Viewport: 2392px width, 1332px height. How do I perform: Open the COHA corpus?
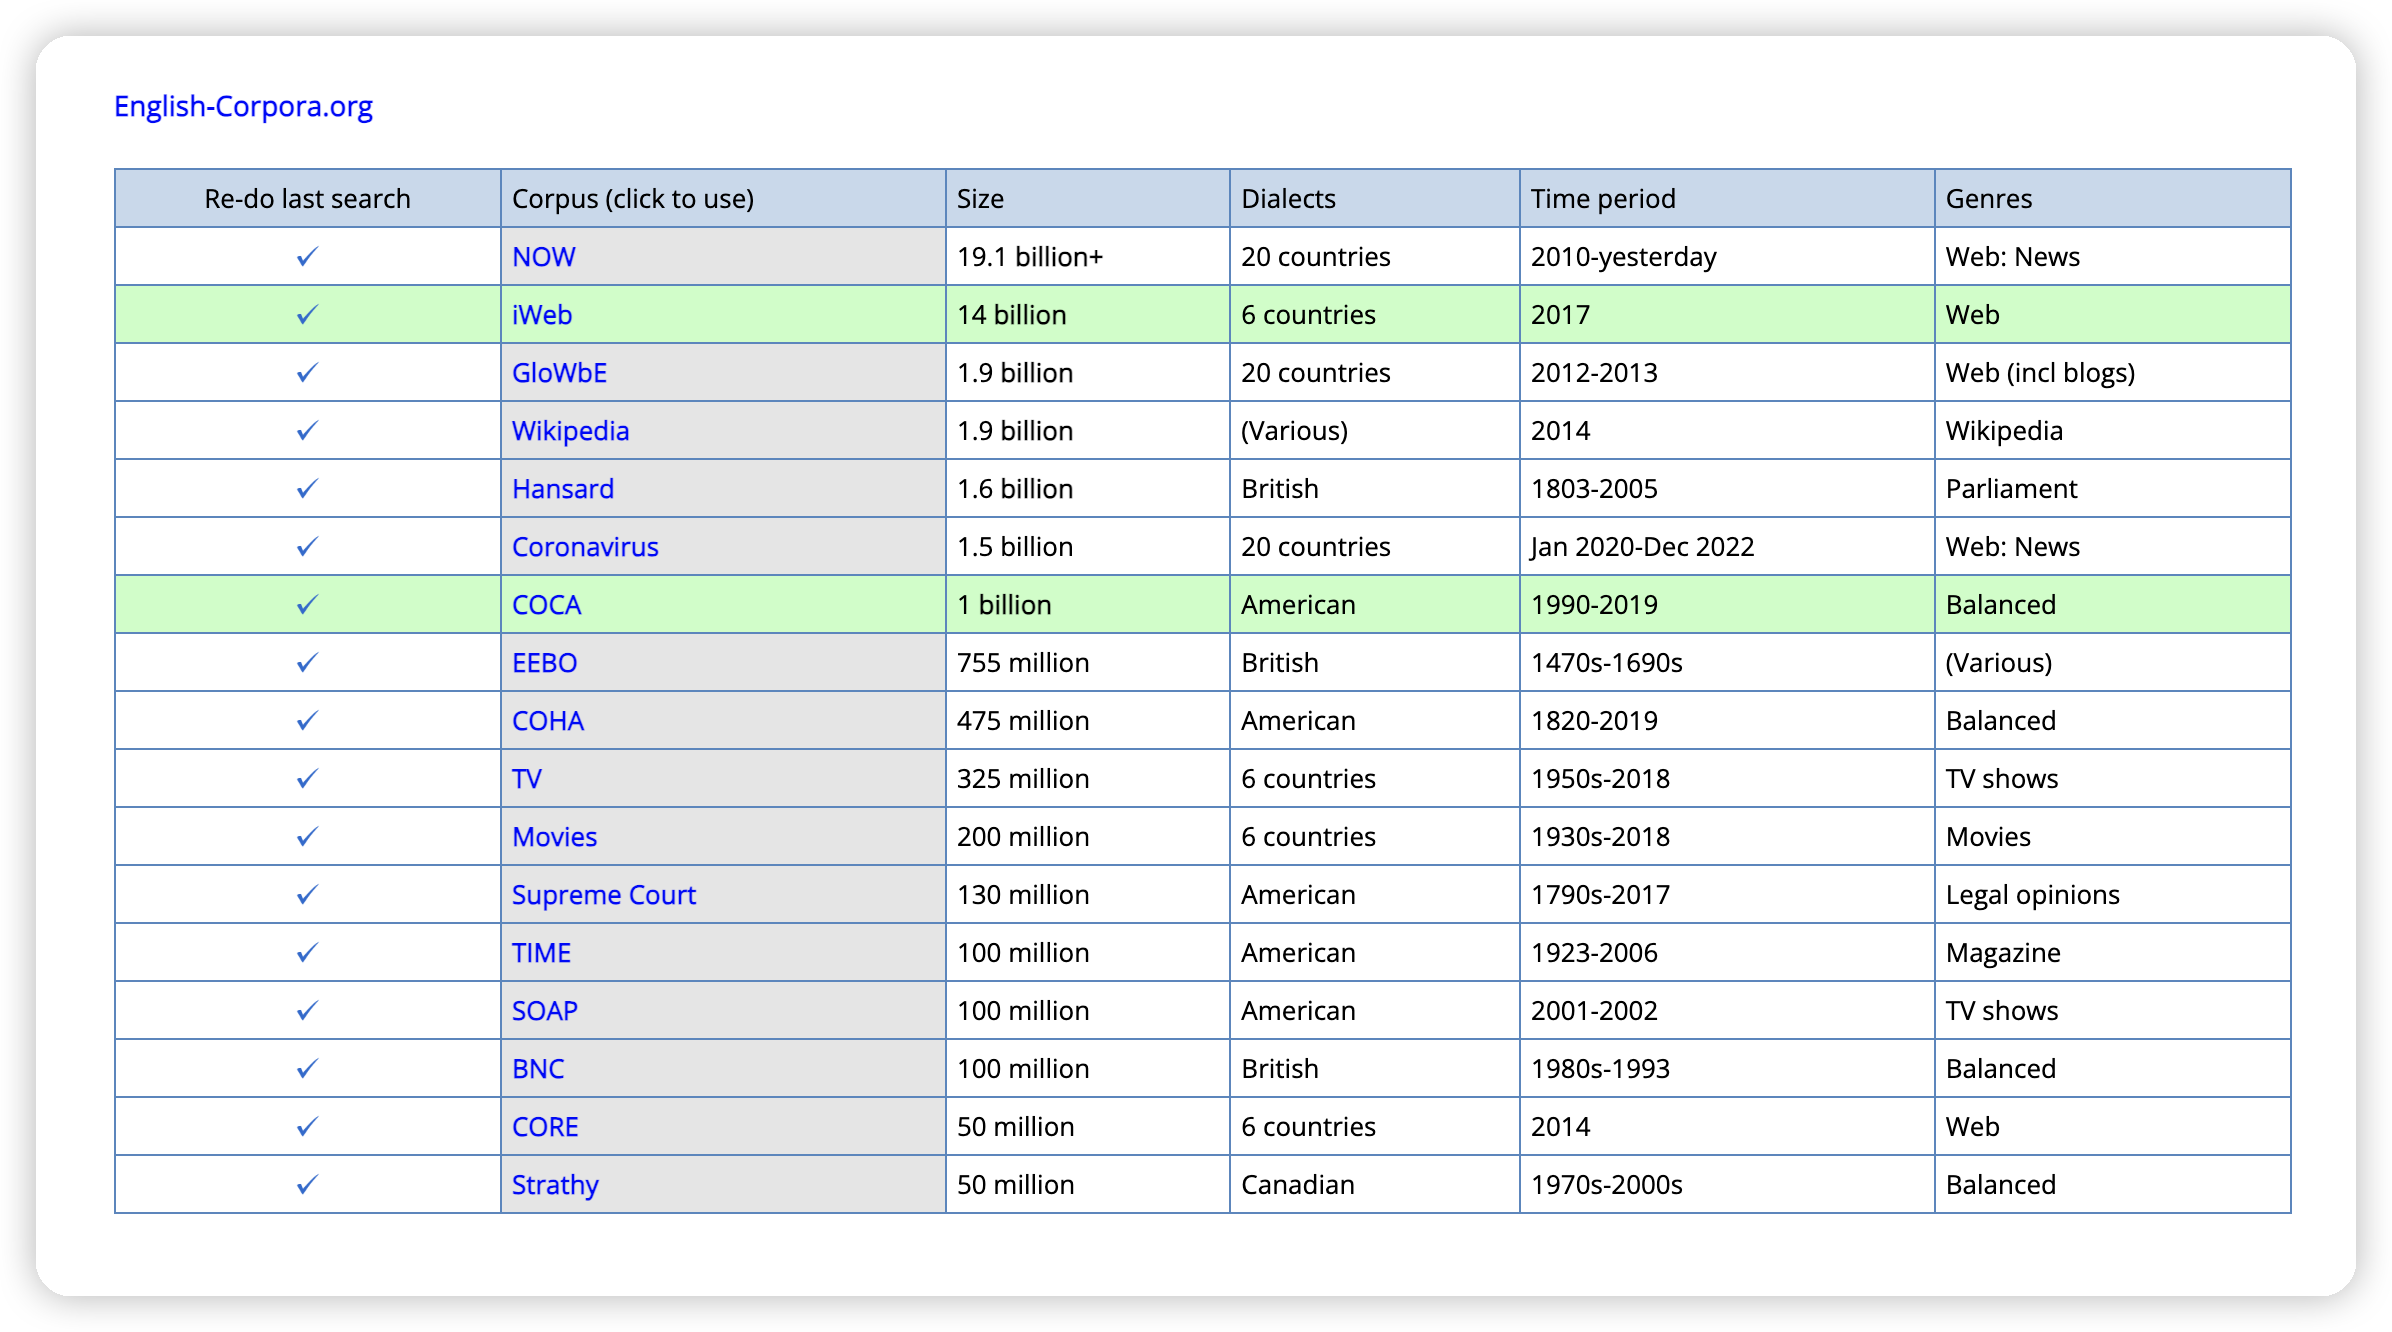548,721
